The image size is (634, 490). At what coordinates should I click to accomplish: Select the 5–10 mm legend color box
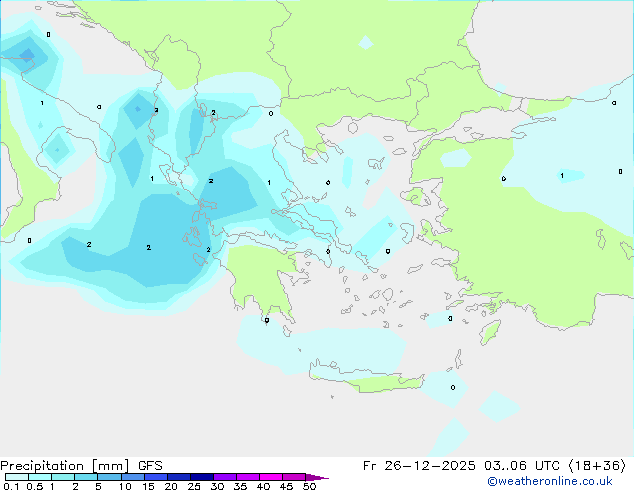[x=109, y=477]
